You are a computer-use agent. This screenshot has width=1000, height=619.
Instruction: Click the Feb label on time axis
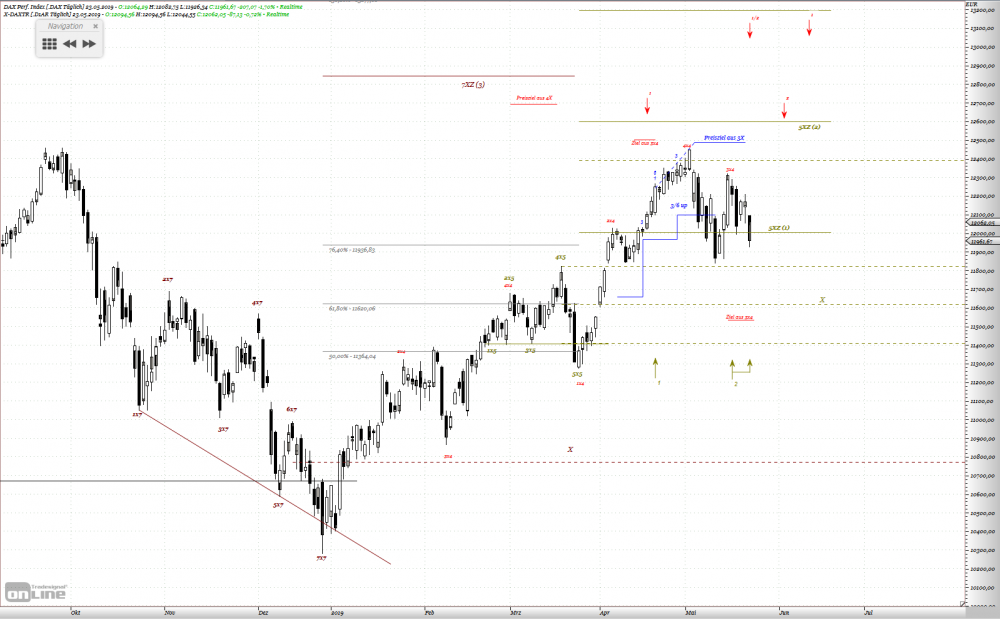pos(429,613)
